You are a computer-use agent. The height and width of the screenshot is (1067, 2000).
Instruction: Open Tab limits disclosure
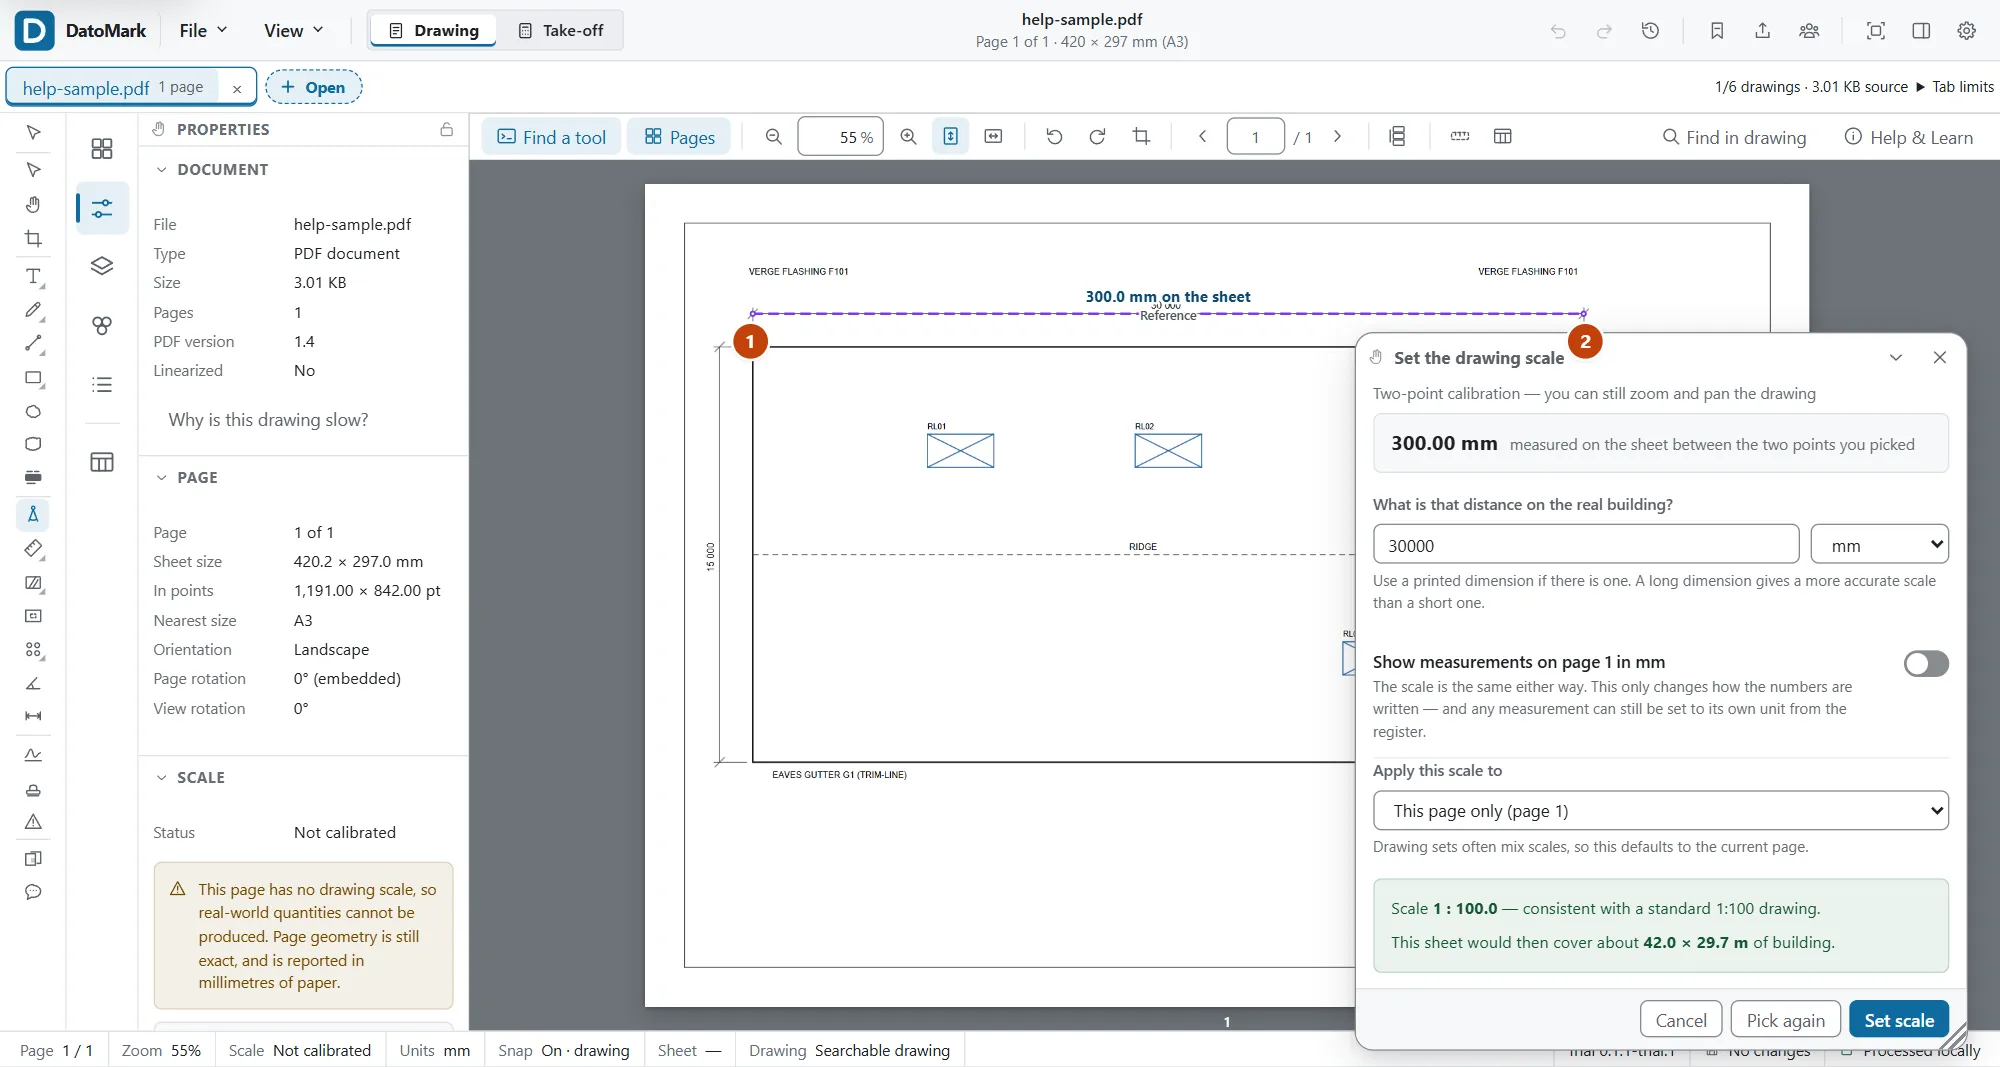tap(1955, 87)
